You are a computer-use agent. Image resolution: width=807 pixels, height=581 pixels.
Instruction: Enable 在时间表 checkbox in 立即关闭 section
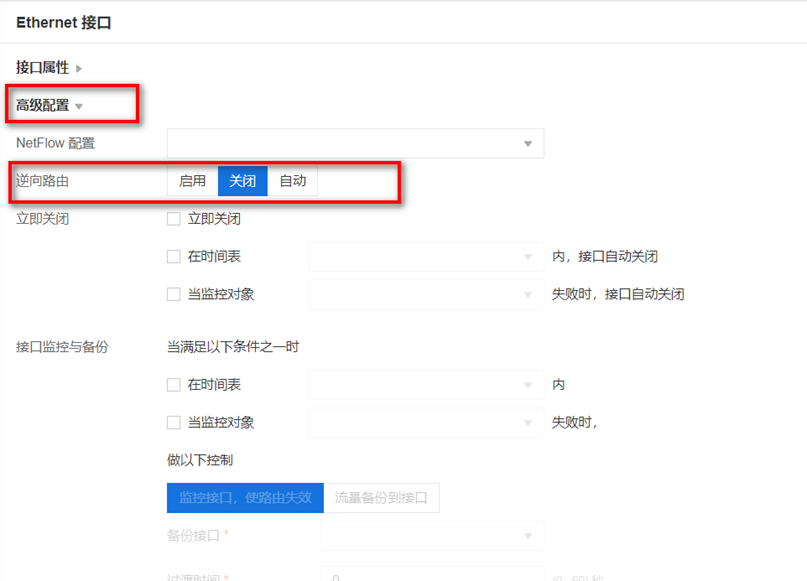pos(174,257)
